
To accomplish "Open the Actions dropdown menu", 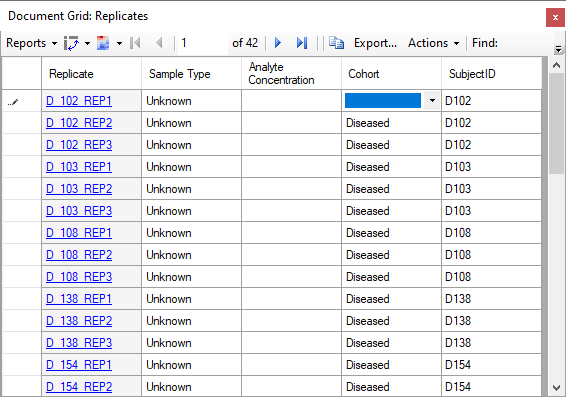I will click(434, 43).
